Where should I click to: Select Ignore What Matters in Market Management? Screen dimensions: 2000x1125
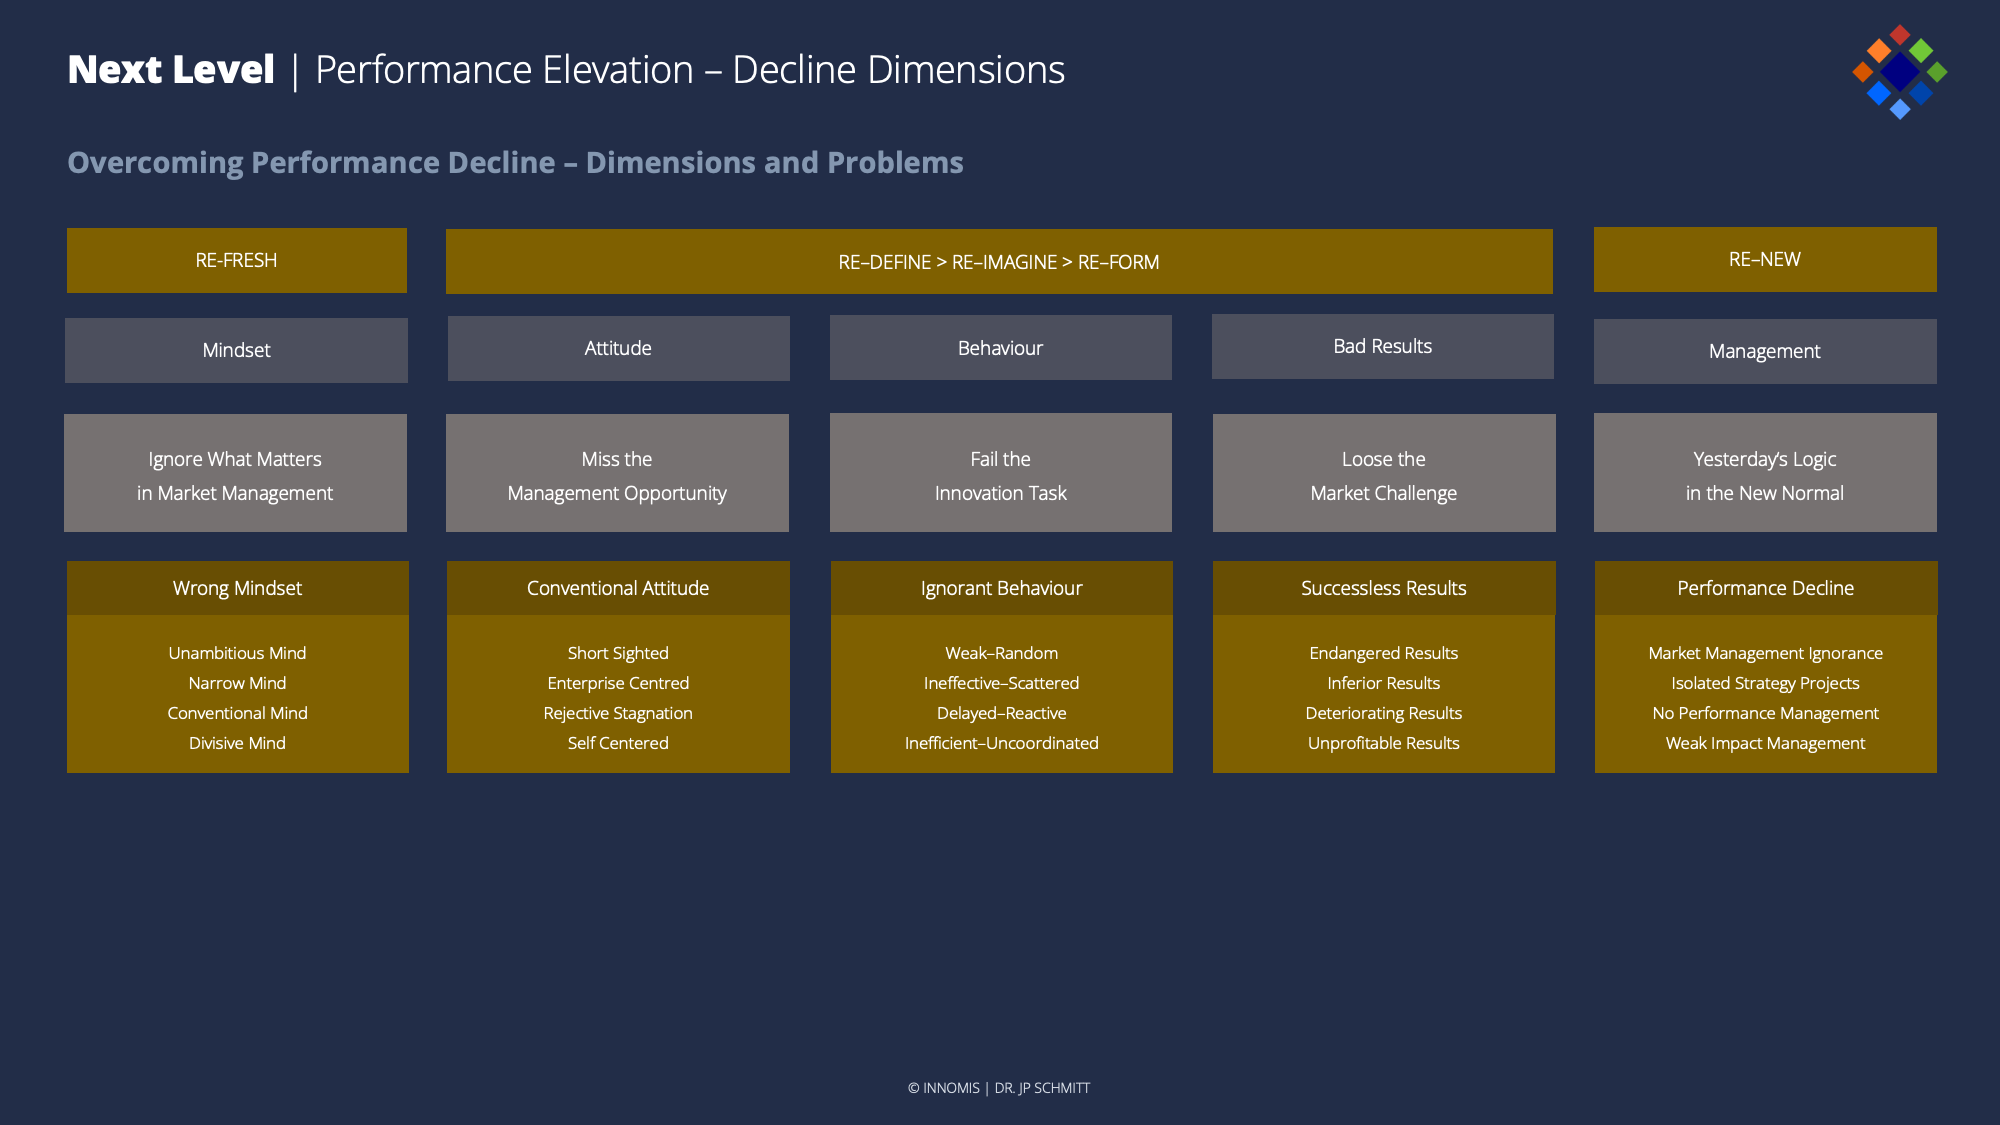(235, 474)
